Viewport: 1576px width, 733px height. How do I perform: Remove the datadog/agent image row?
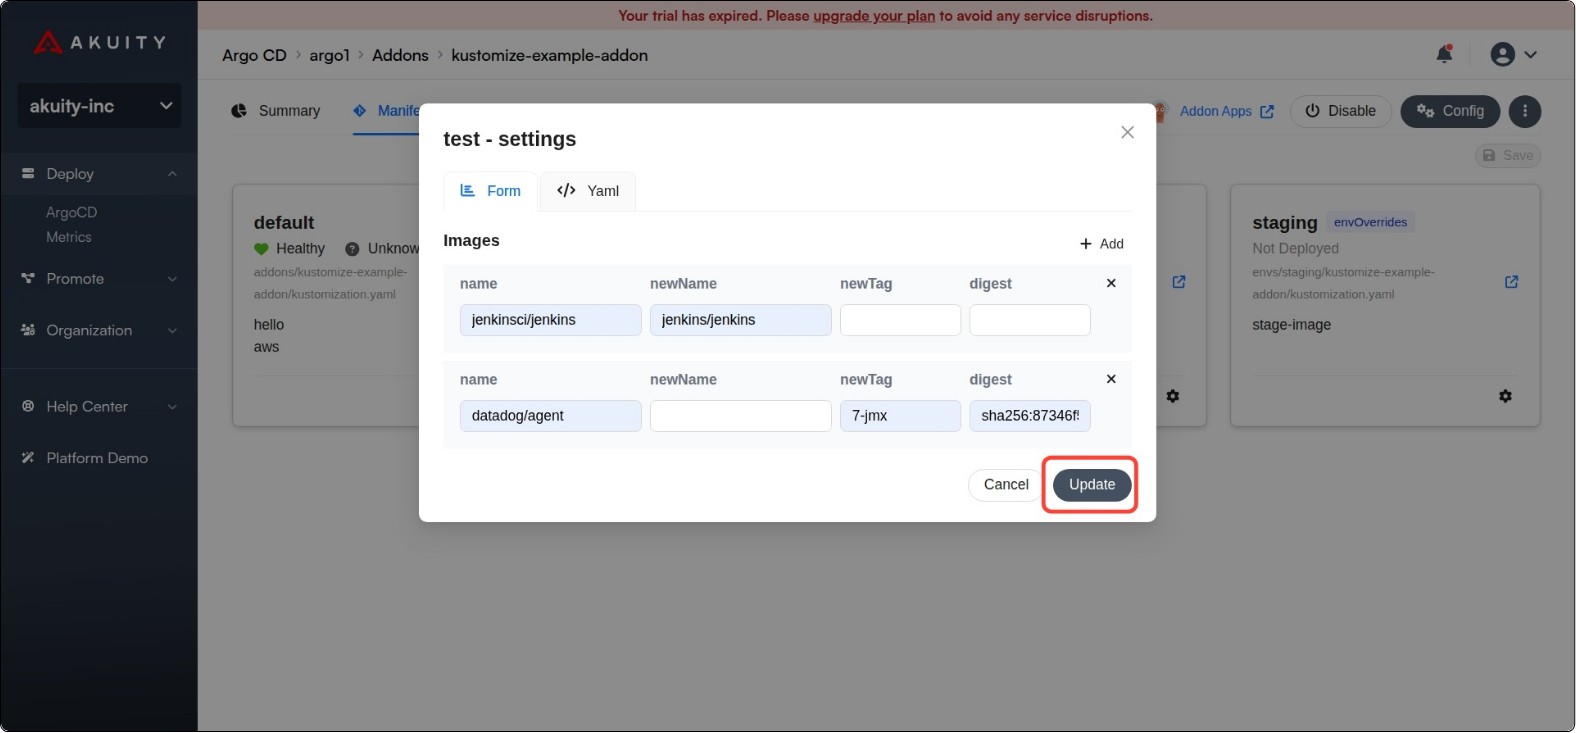1111,379
